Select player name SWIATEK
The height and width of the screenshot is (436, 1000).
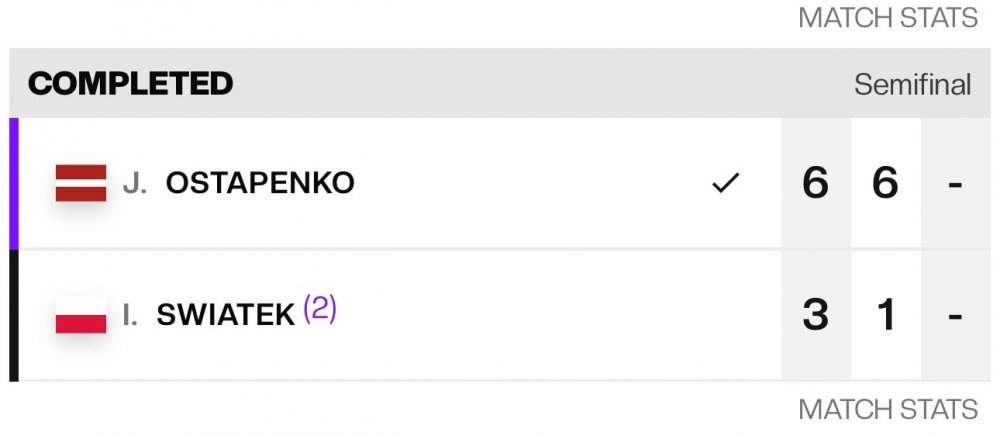[226, 315]
